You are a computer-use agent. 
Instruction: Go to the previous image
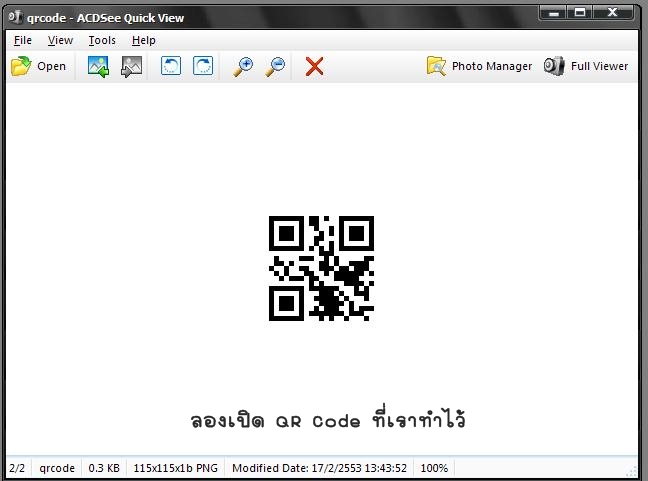pyautogui.click(x=98, y=66)
